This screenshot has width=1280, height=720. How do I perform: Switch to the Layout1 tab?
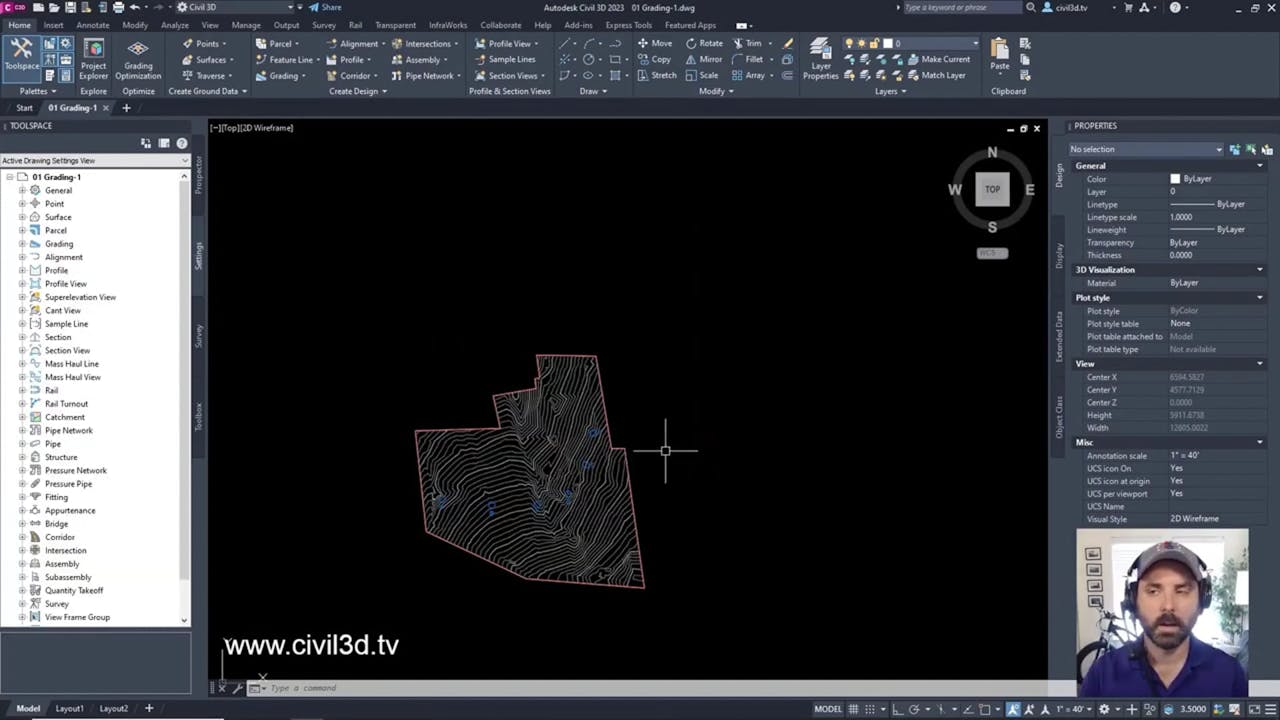pos(69,708)
